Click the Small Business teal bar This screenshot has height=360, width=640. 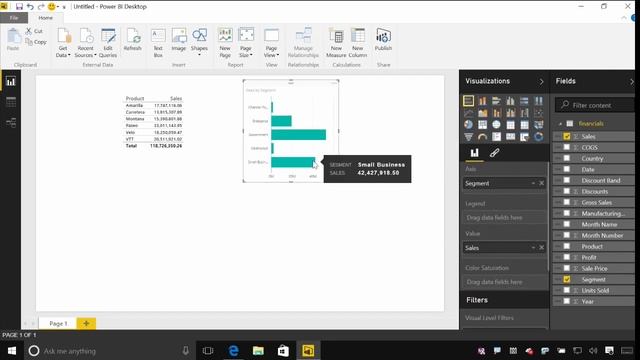coord(293,162)
